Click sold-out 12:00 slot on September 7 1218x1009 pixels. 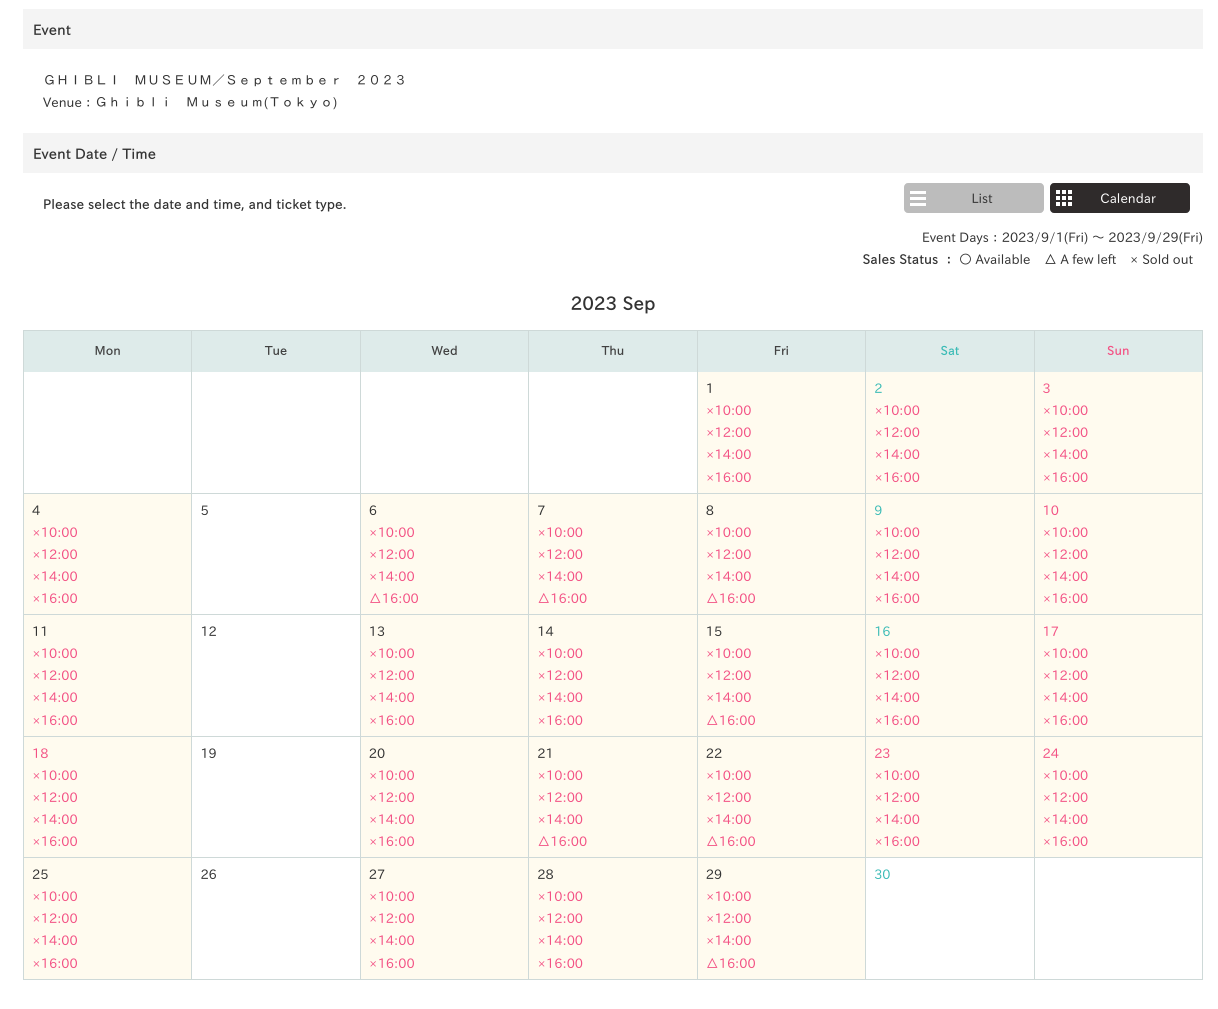coord(560,554)
